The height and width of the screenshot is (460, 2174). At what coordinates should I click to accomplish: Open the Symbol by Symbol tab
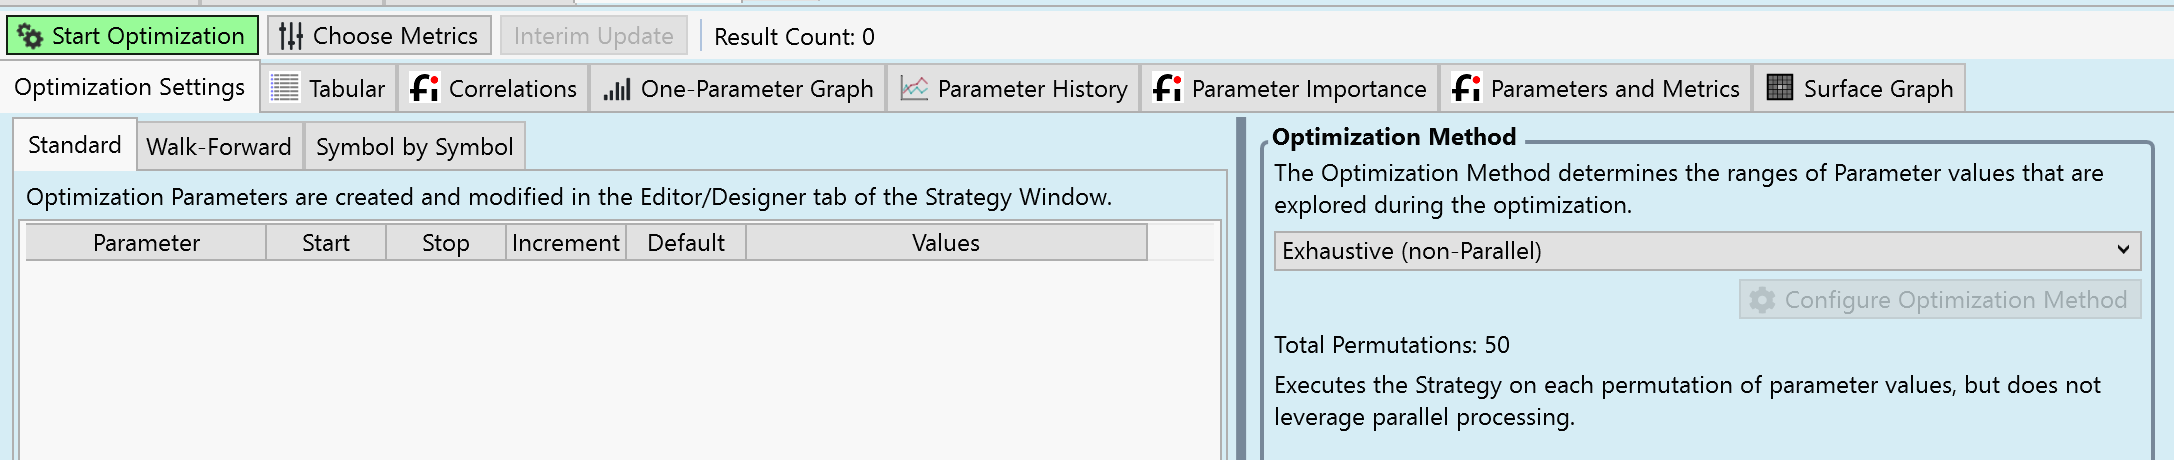pyautogui.click(x=414, y=147)
